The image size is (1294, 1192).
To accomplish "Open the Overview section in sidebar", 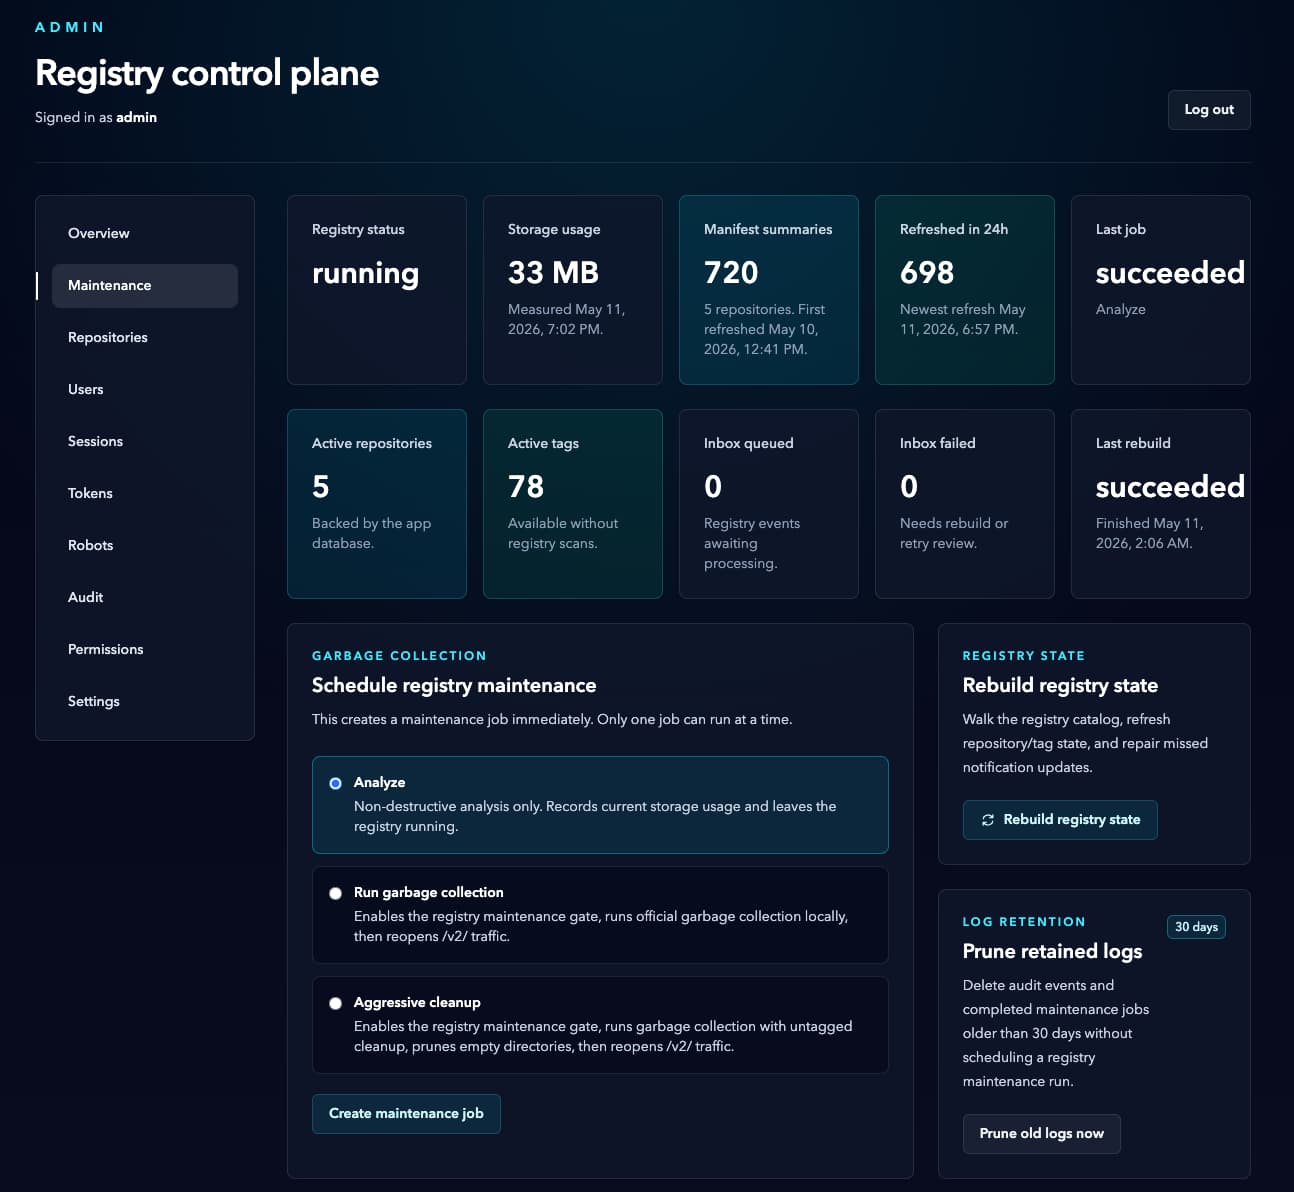I will [x=145, y=233].
